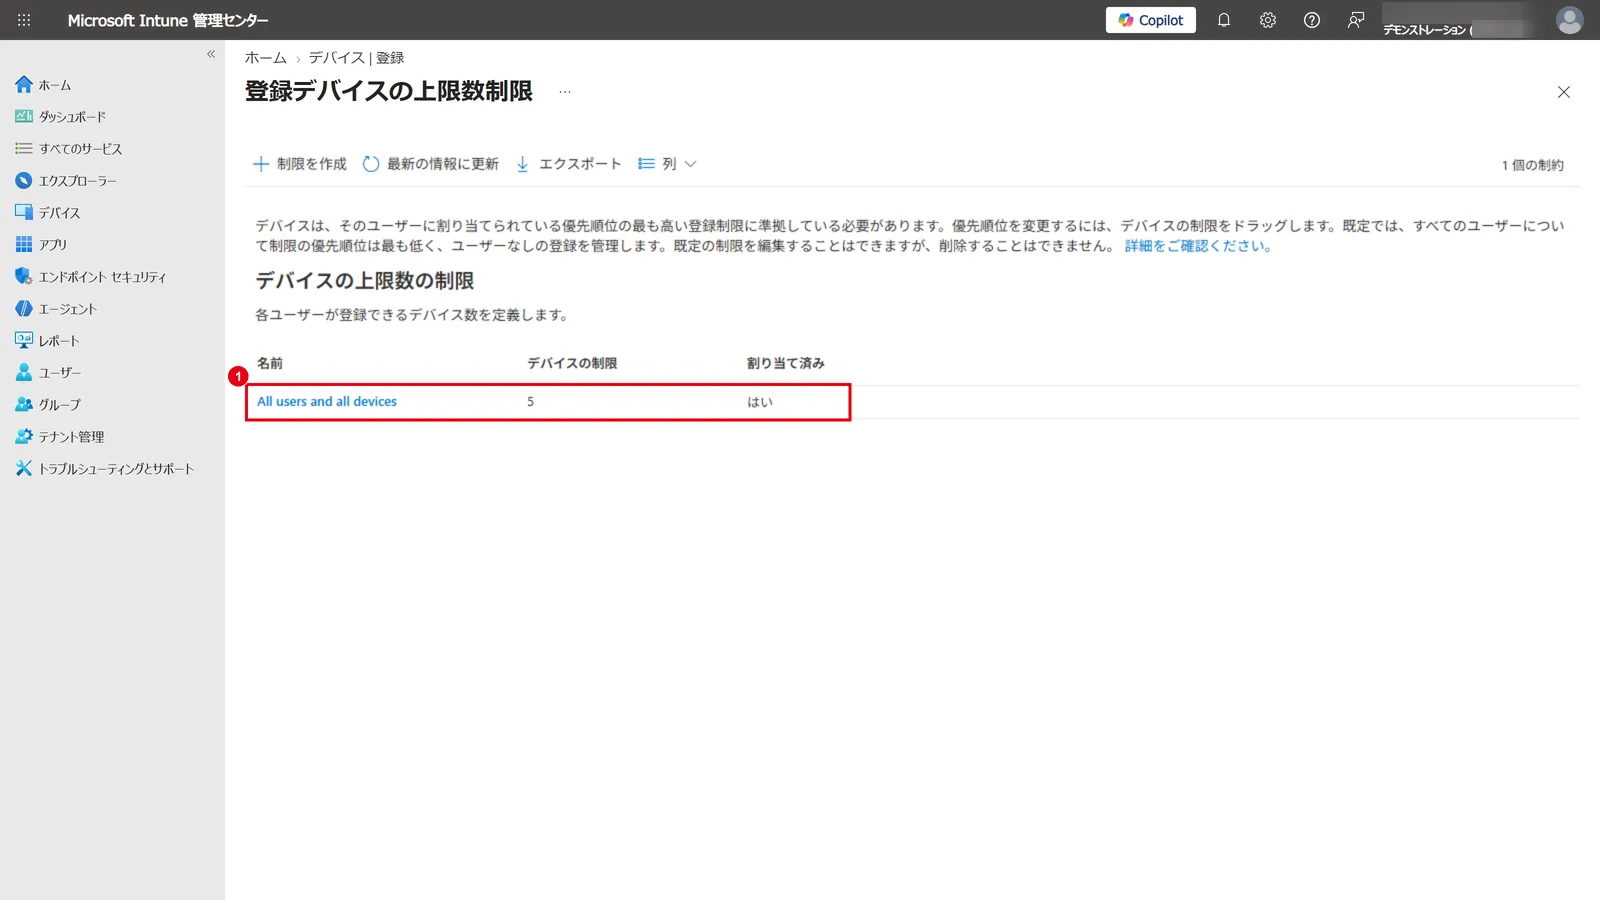
Task: Open デバイス in sidebar
Action: pyautogui.click(x=48, y=213)
